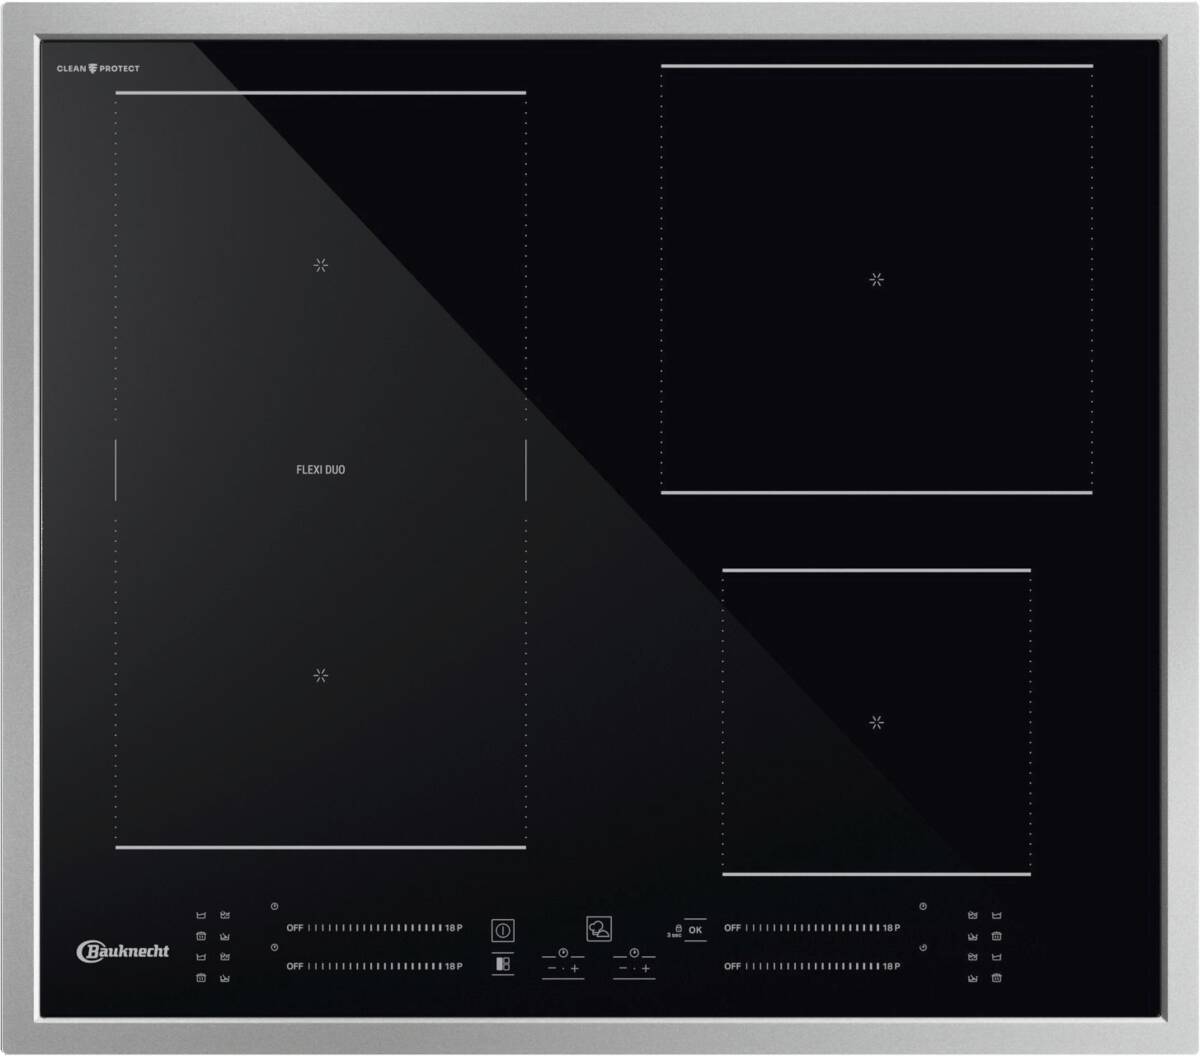Increase the left timer with plus

[x=575, y=969]
